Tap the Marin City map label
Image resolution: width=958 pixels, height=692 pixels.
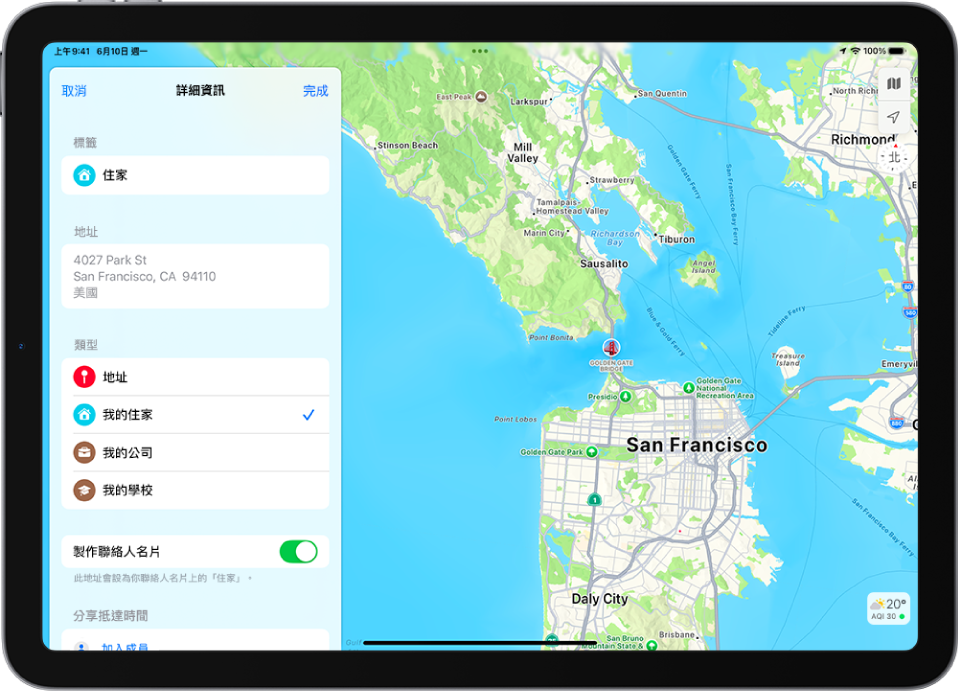coord(544,233)
